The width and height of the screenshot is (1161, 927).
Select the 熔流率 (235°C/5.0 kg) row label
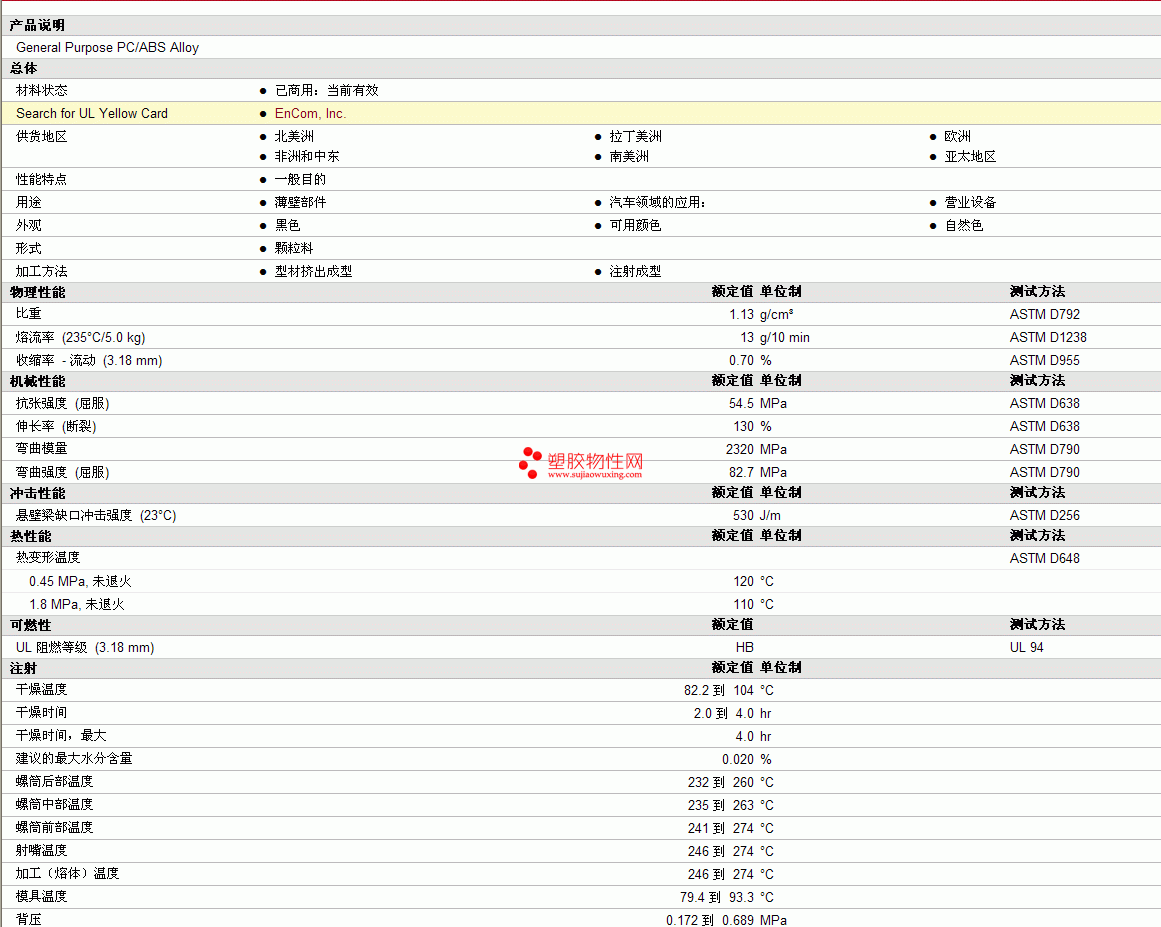pyautogui.click(x=80, y=338)
